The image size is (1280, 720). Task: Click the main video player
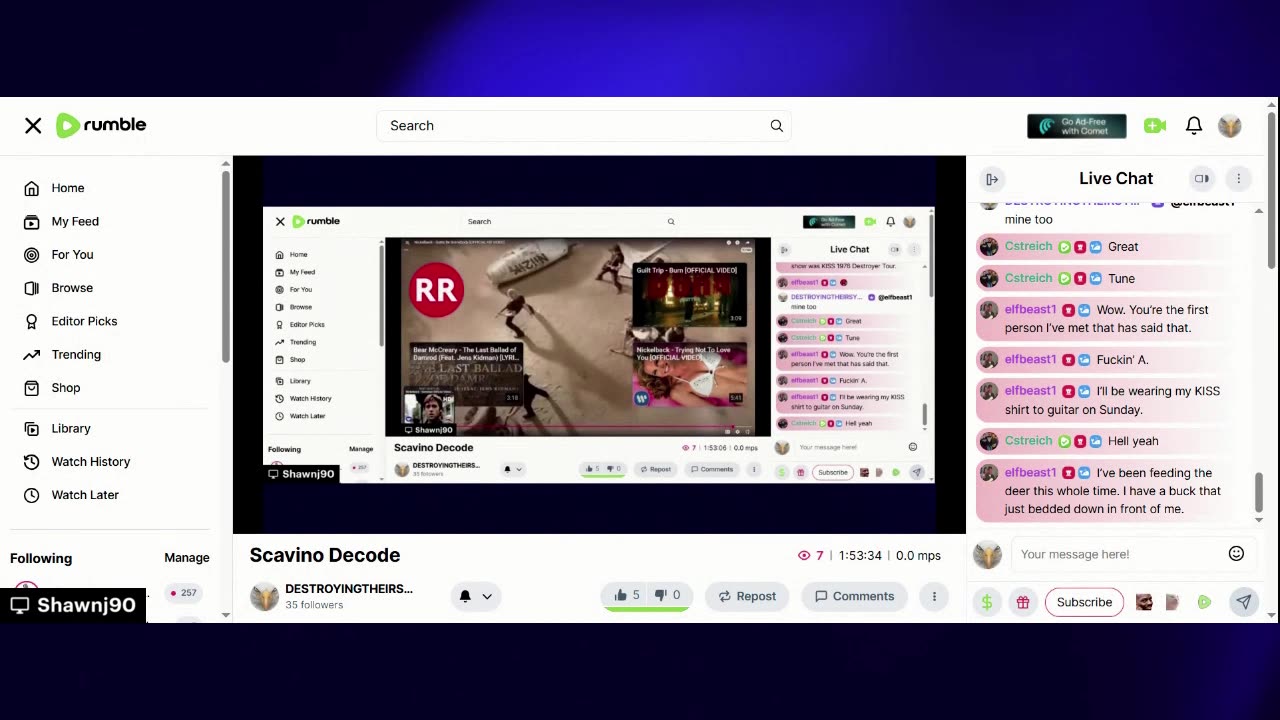click(599, 345)
